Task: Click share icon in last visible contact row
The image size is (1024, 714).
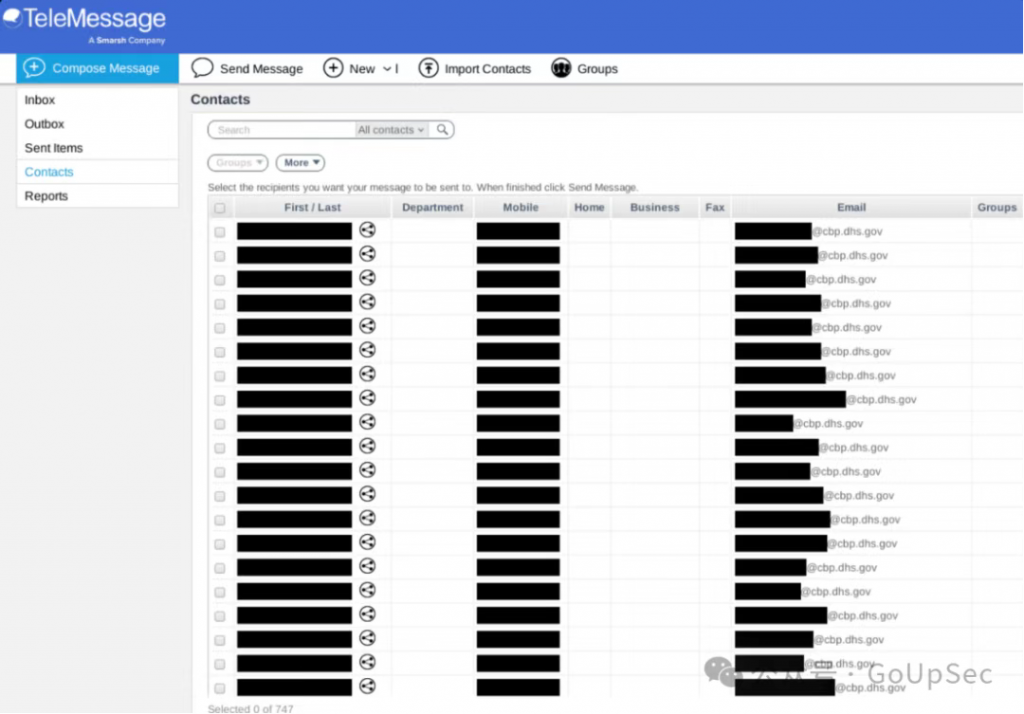Action: click(368, 686)
